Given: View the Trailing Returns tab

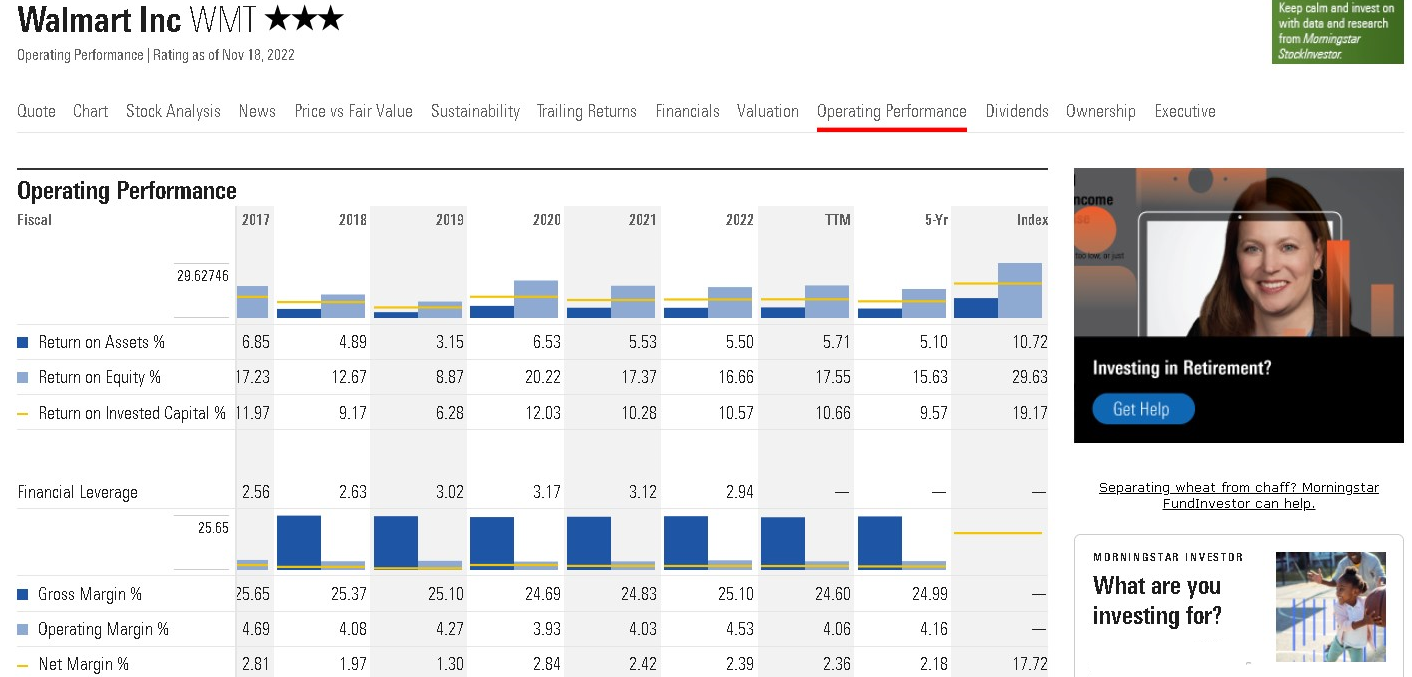Looking at the screenshot, I should [586, 111].
